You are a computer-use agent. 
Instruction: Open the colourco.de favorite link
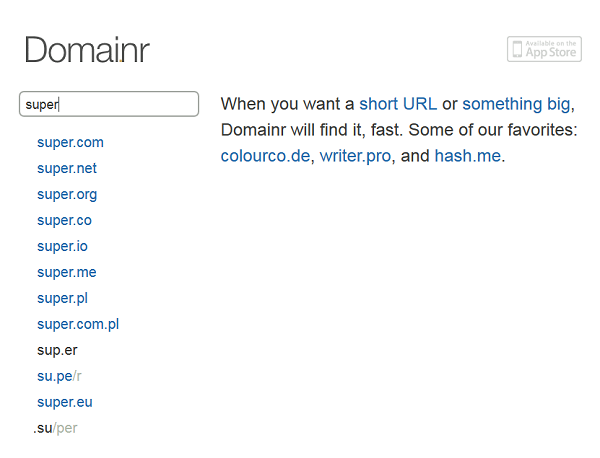coord(265,156)
